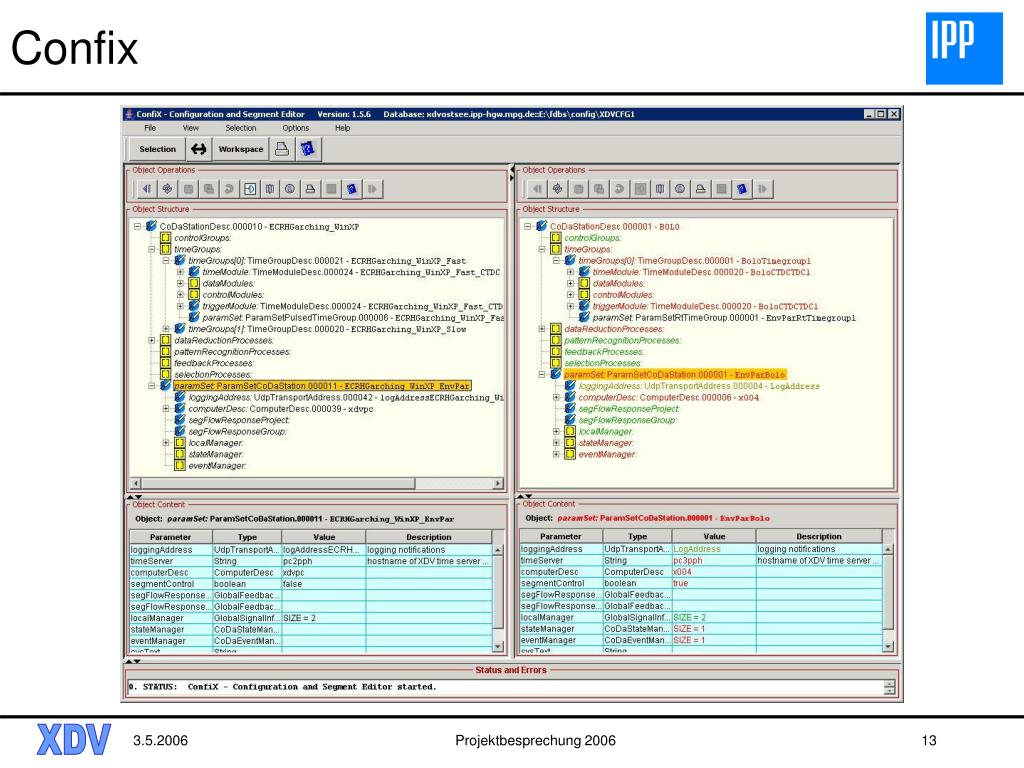Image resolution: width=1024 pixels, height=768 pixels.
Task: Click the copy icon in BOLO Object Operations
Action: point(598,189)
